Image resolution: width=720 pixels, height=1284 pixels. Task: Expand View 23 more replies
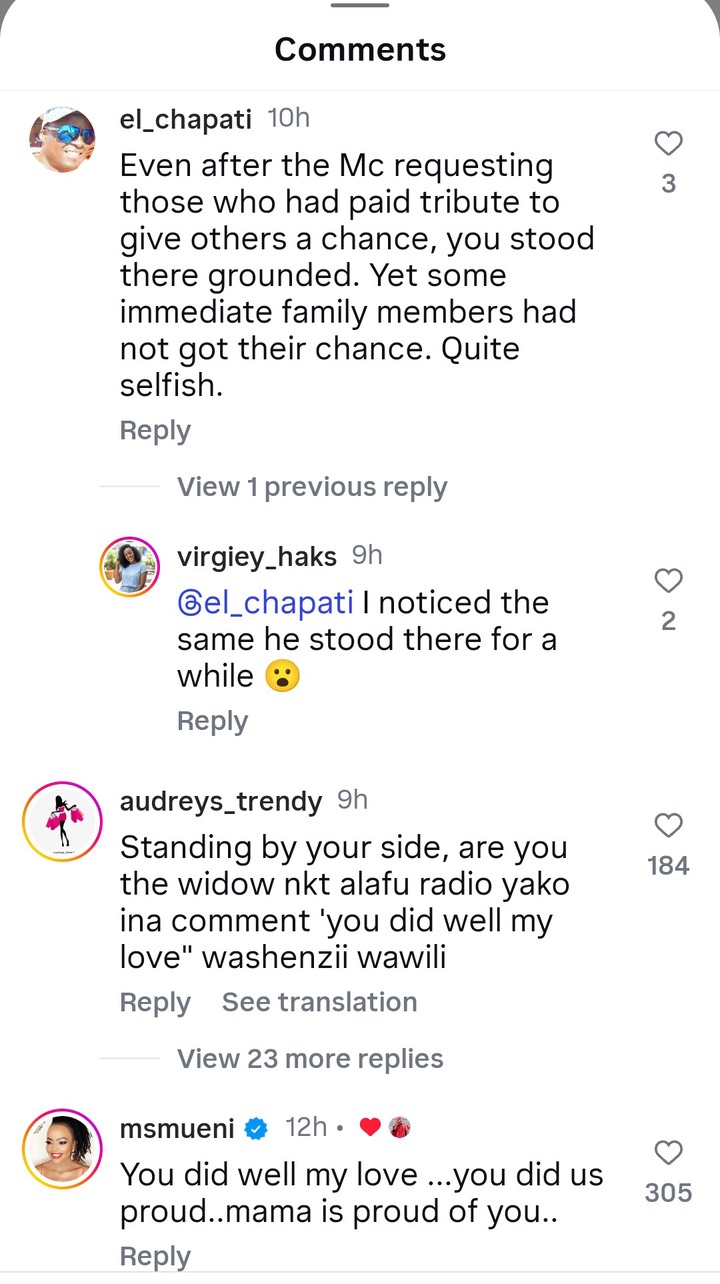pos(310,1058)
